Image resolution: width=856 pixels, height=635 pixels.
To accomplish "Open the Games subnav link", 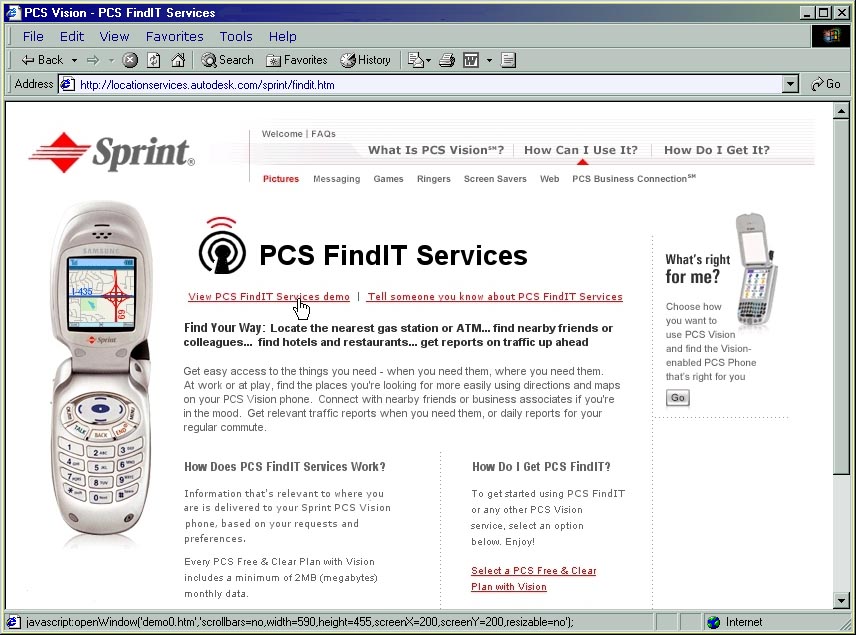I will pos(388,179).
